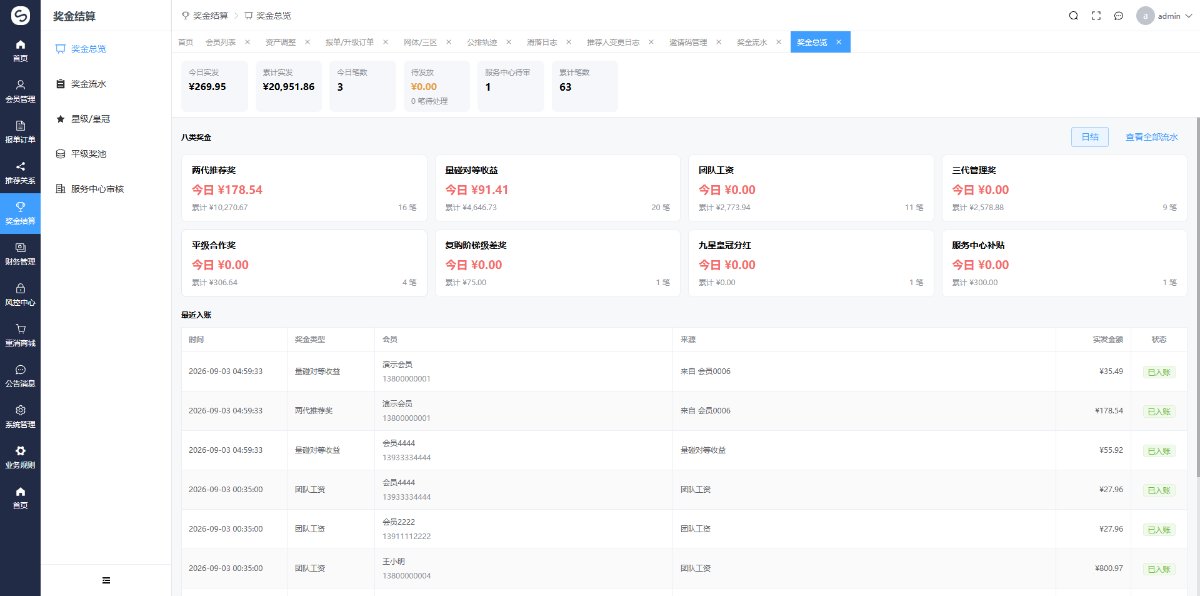This screenshot has height=596, width=1200.
Task: Open 财务管理 in the sidebar
Action: [20, 253]
